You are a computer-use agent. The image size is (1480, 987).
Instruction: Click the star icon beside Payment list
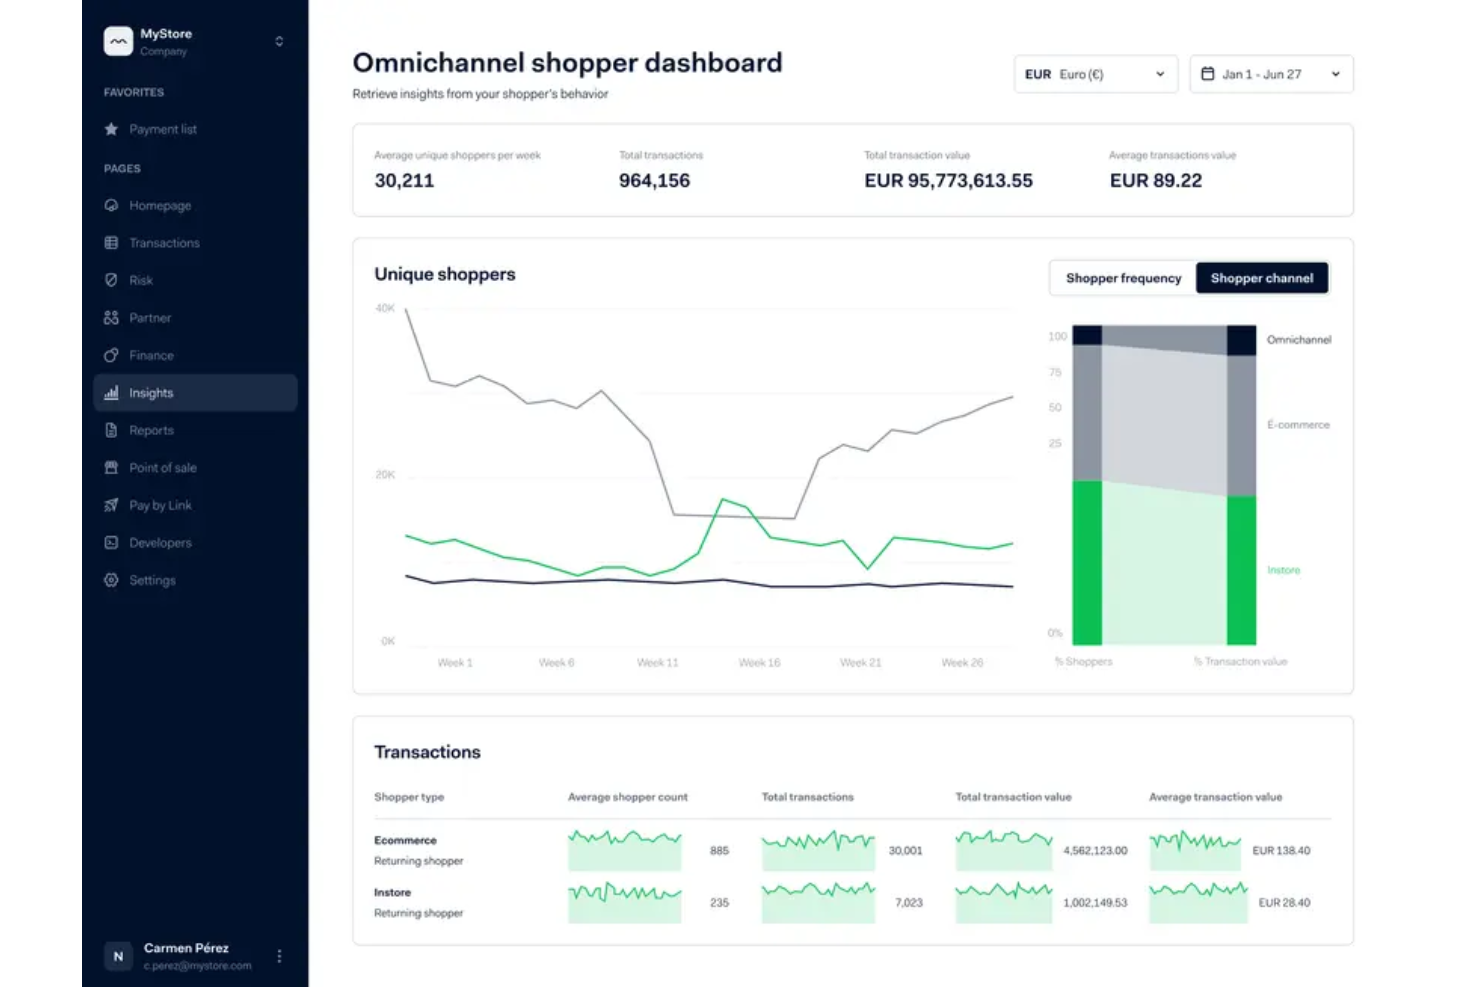click(111, 129)
